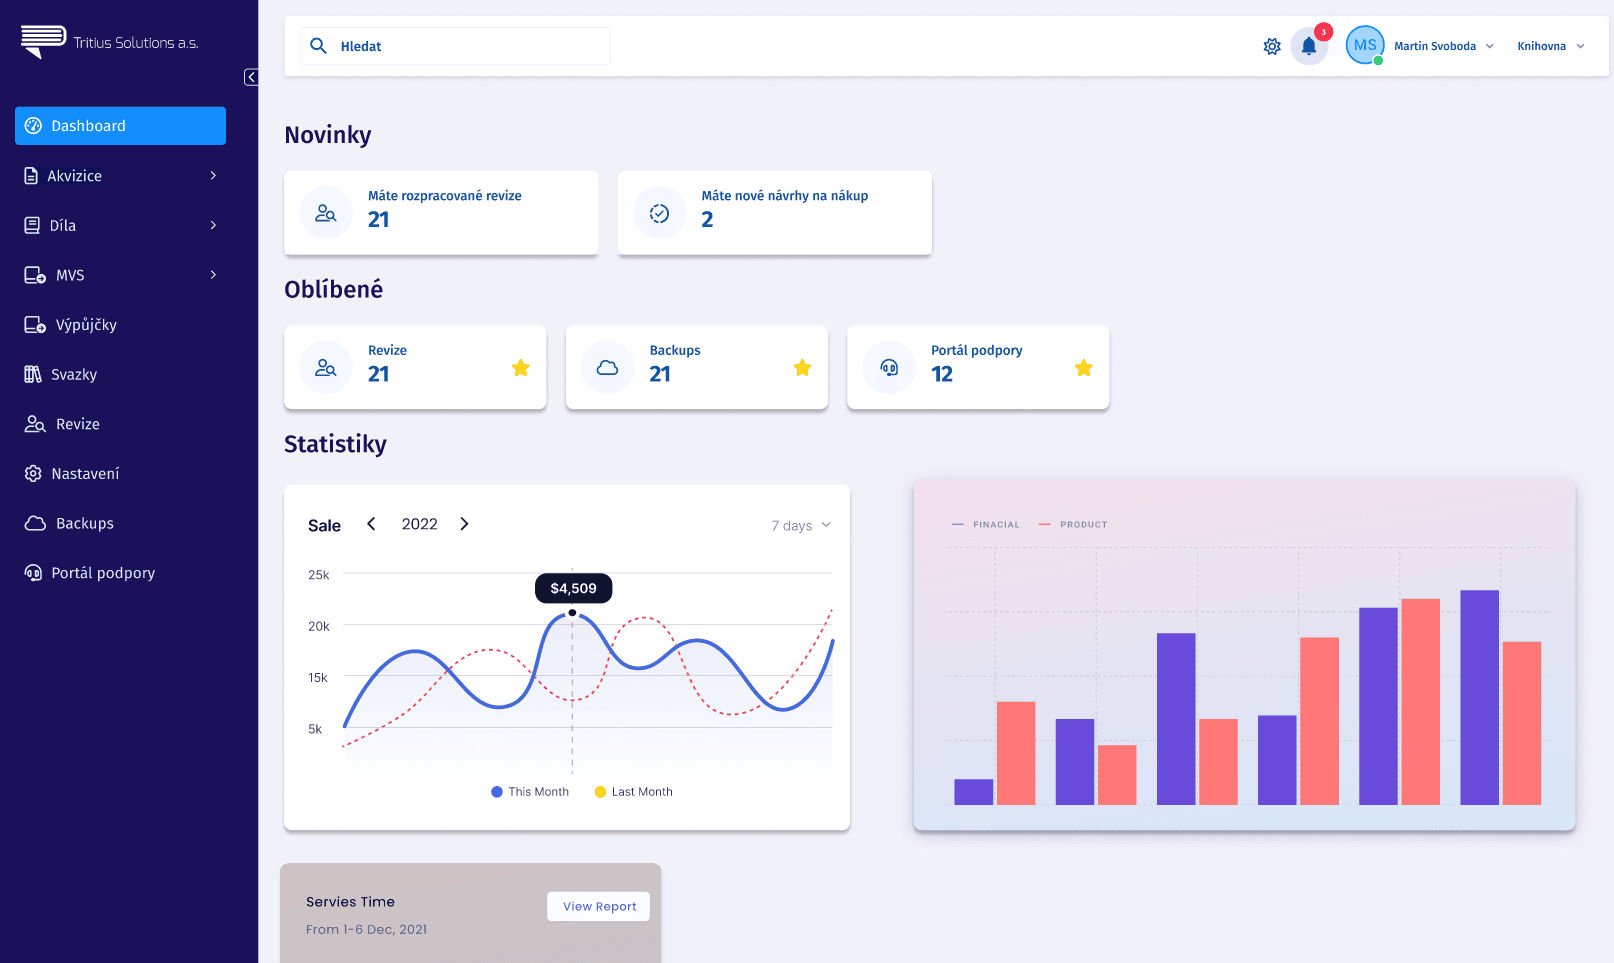Click the Portál podpory headset icon in sidebar

coord(33,573)
